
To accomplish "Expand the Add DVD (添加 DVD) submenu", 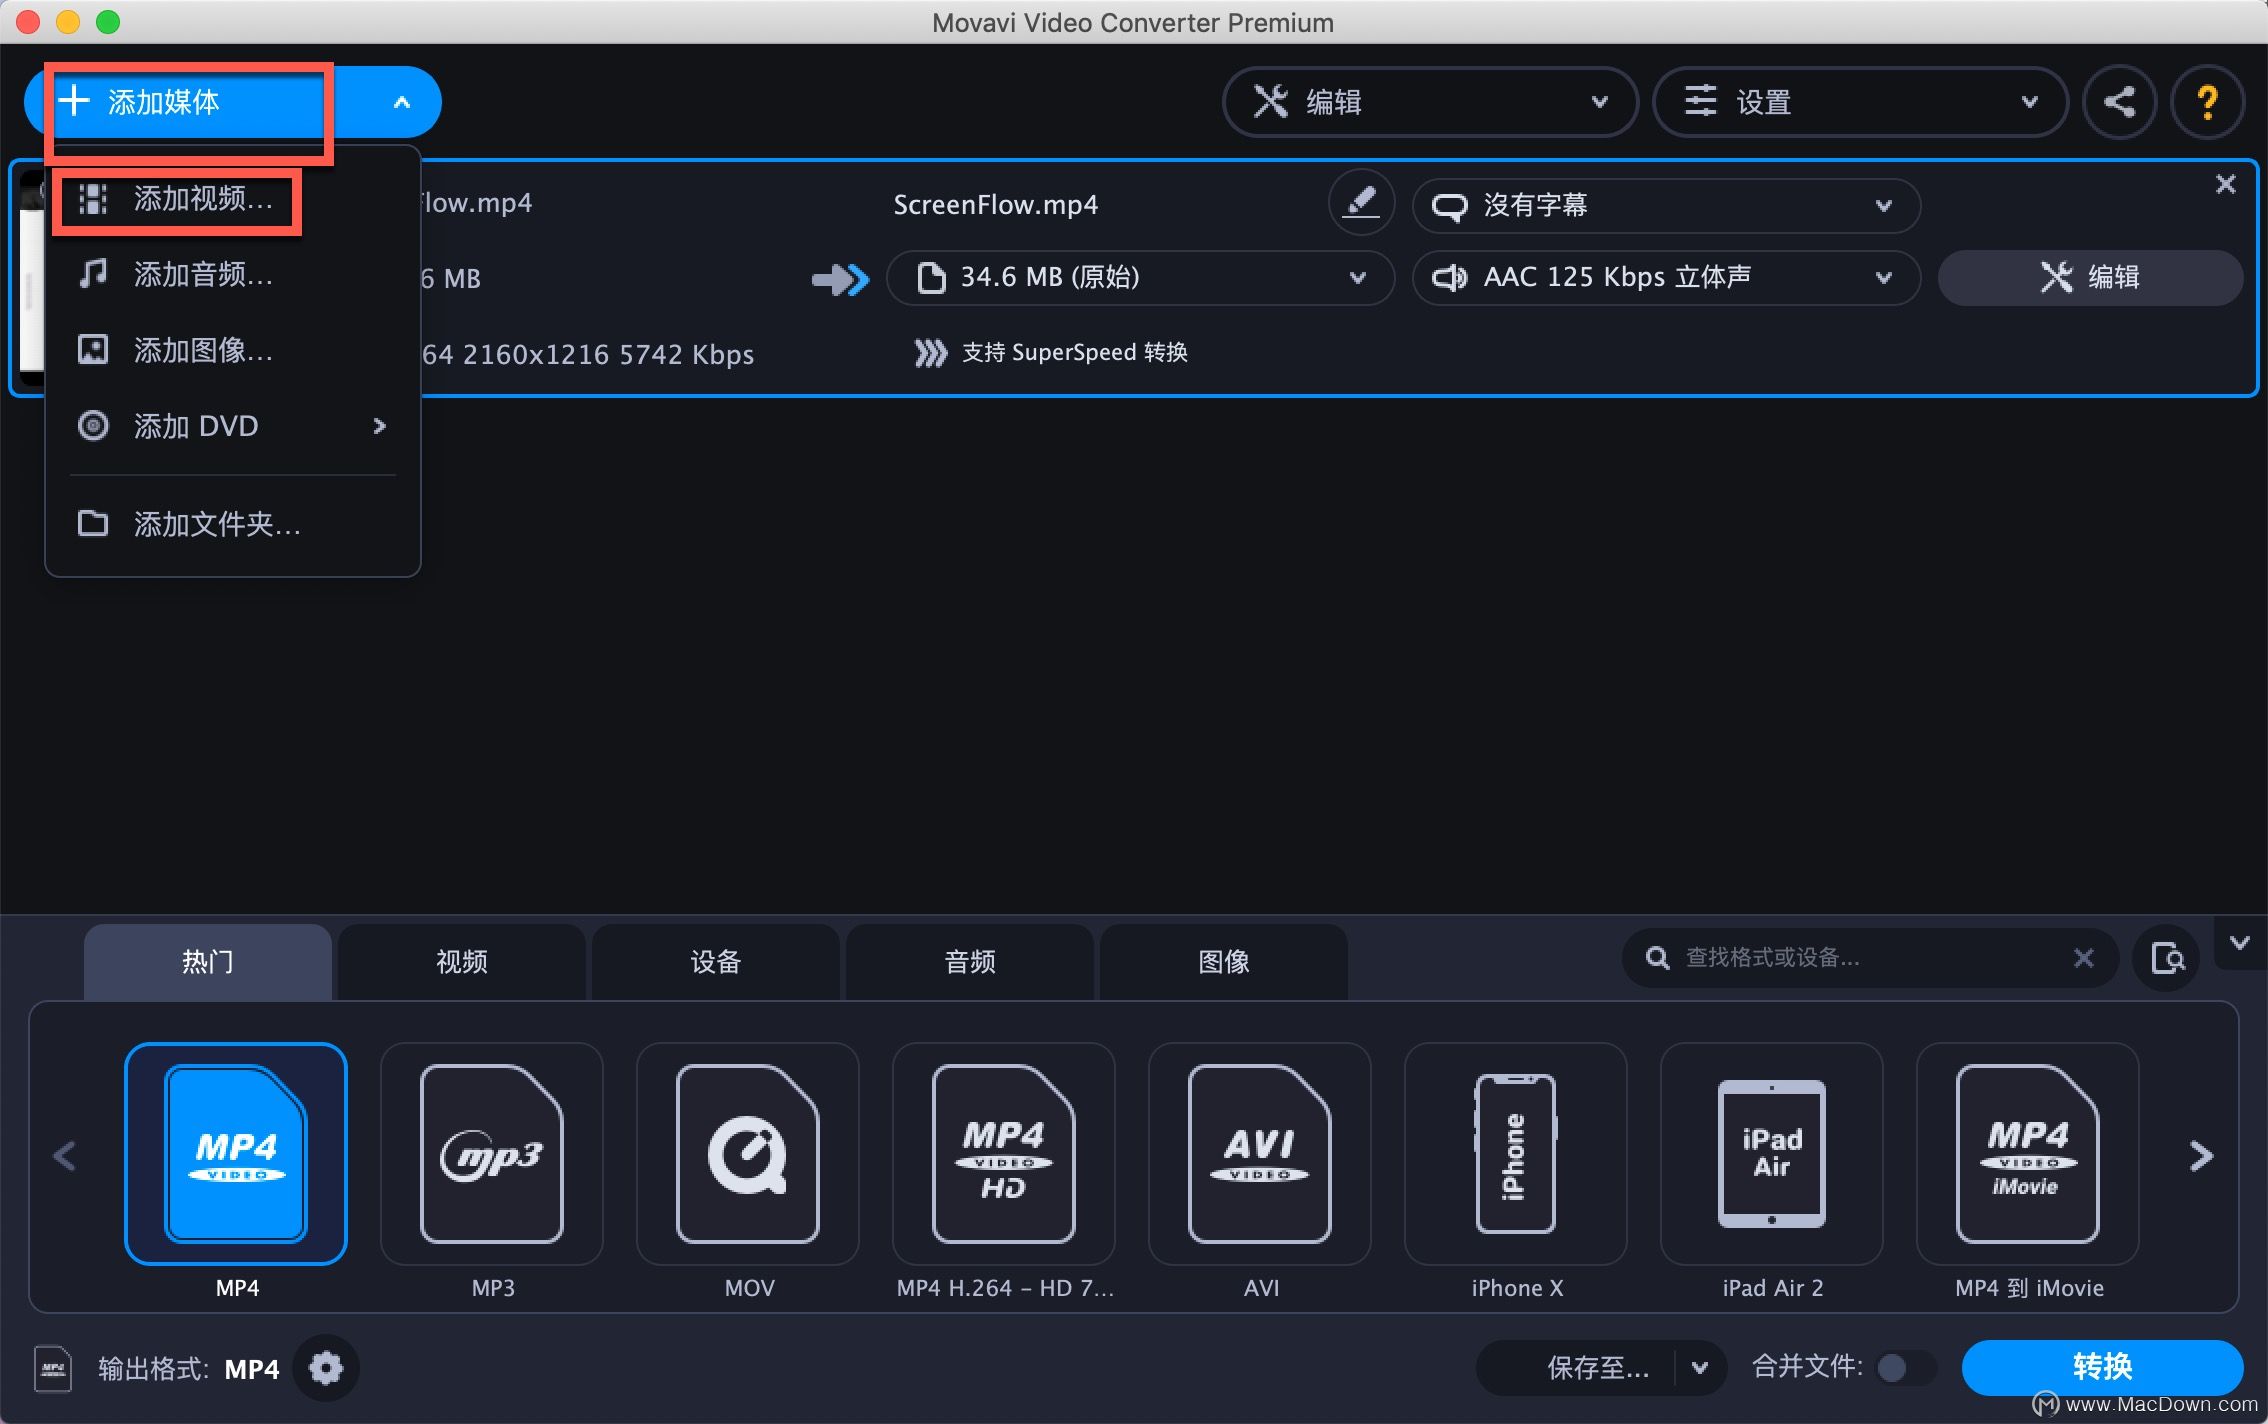I will [232, 426].
